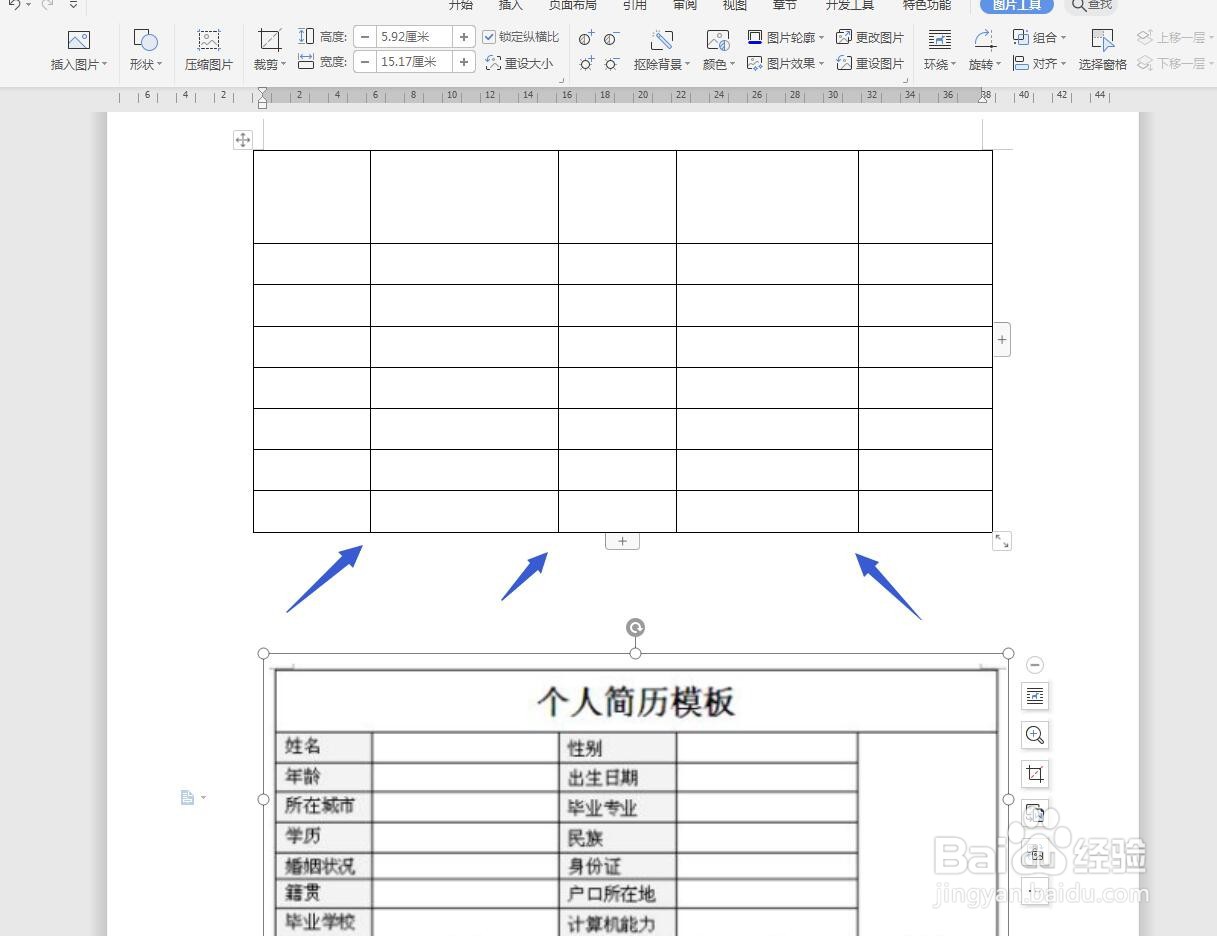Switch to the 插入 ribbon tab
Screen dimensions: 1217x936
click(x=510, y=6)
